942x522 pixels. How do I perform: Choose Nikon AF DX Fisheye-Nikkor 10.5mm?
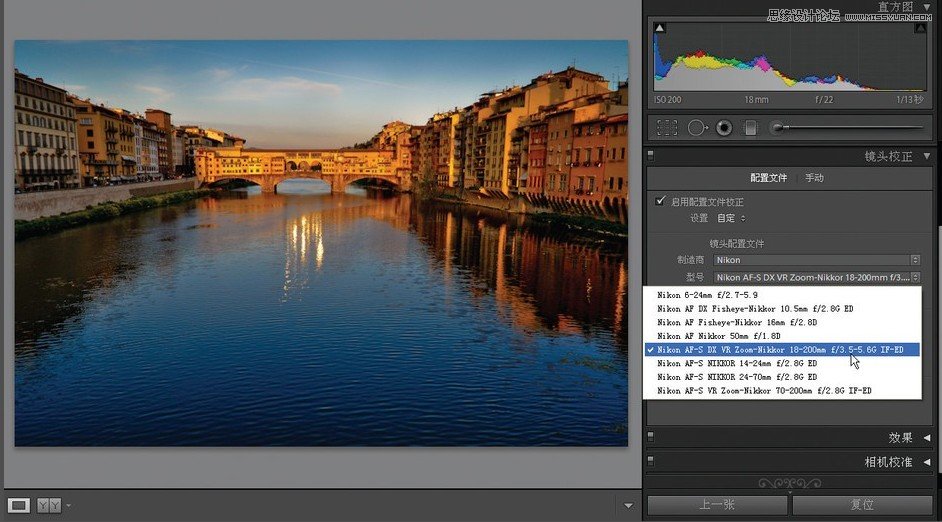point(782,309)
